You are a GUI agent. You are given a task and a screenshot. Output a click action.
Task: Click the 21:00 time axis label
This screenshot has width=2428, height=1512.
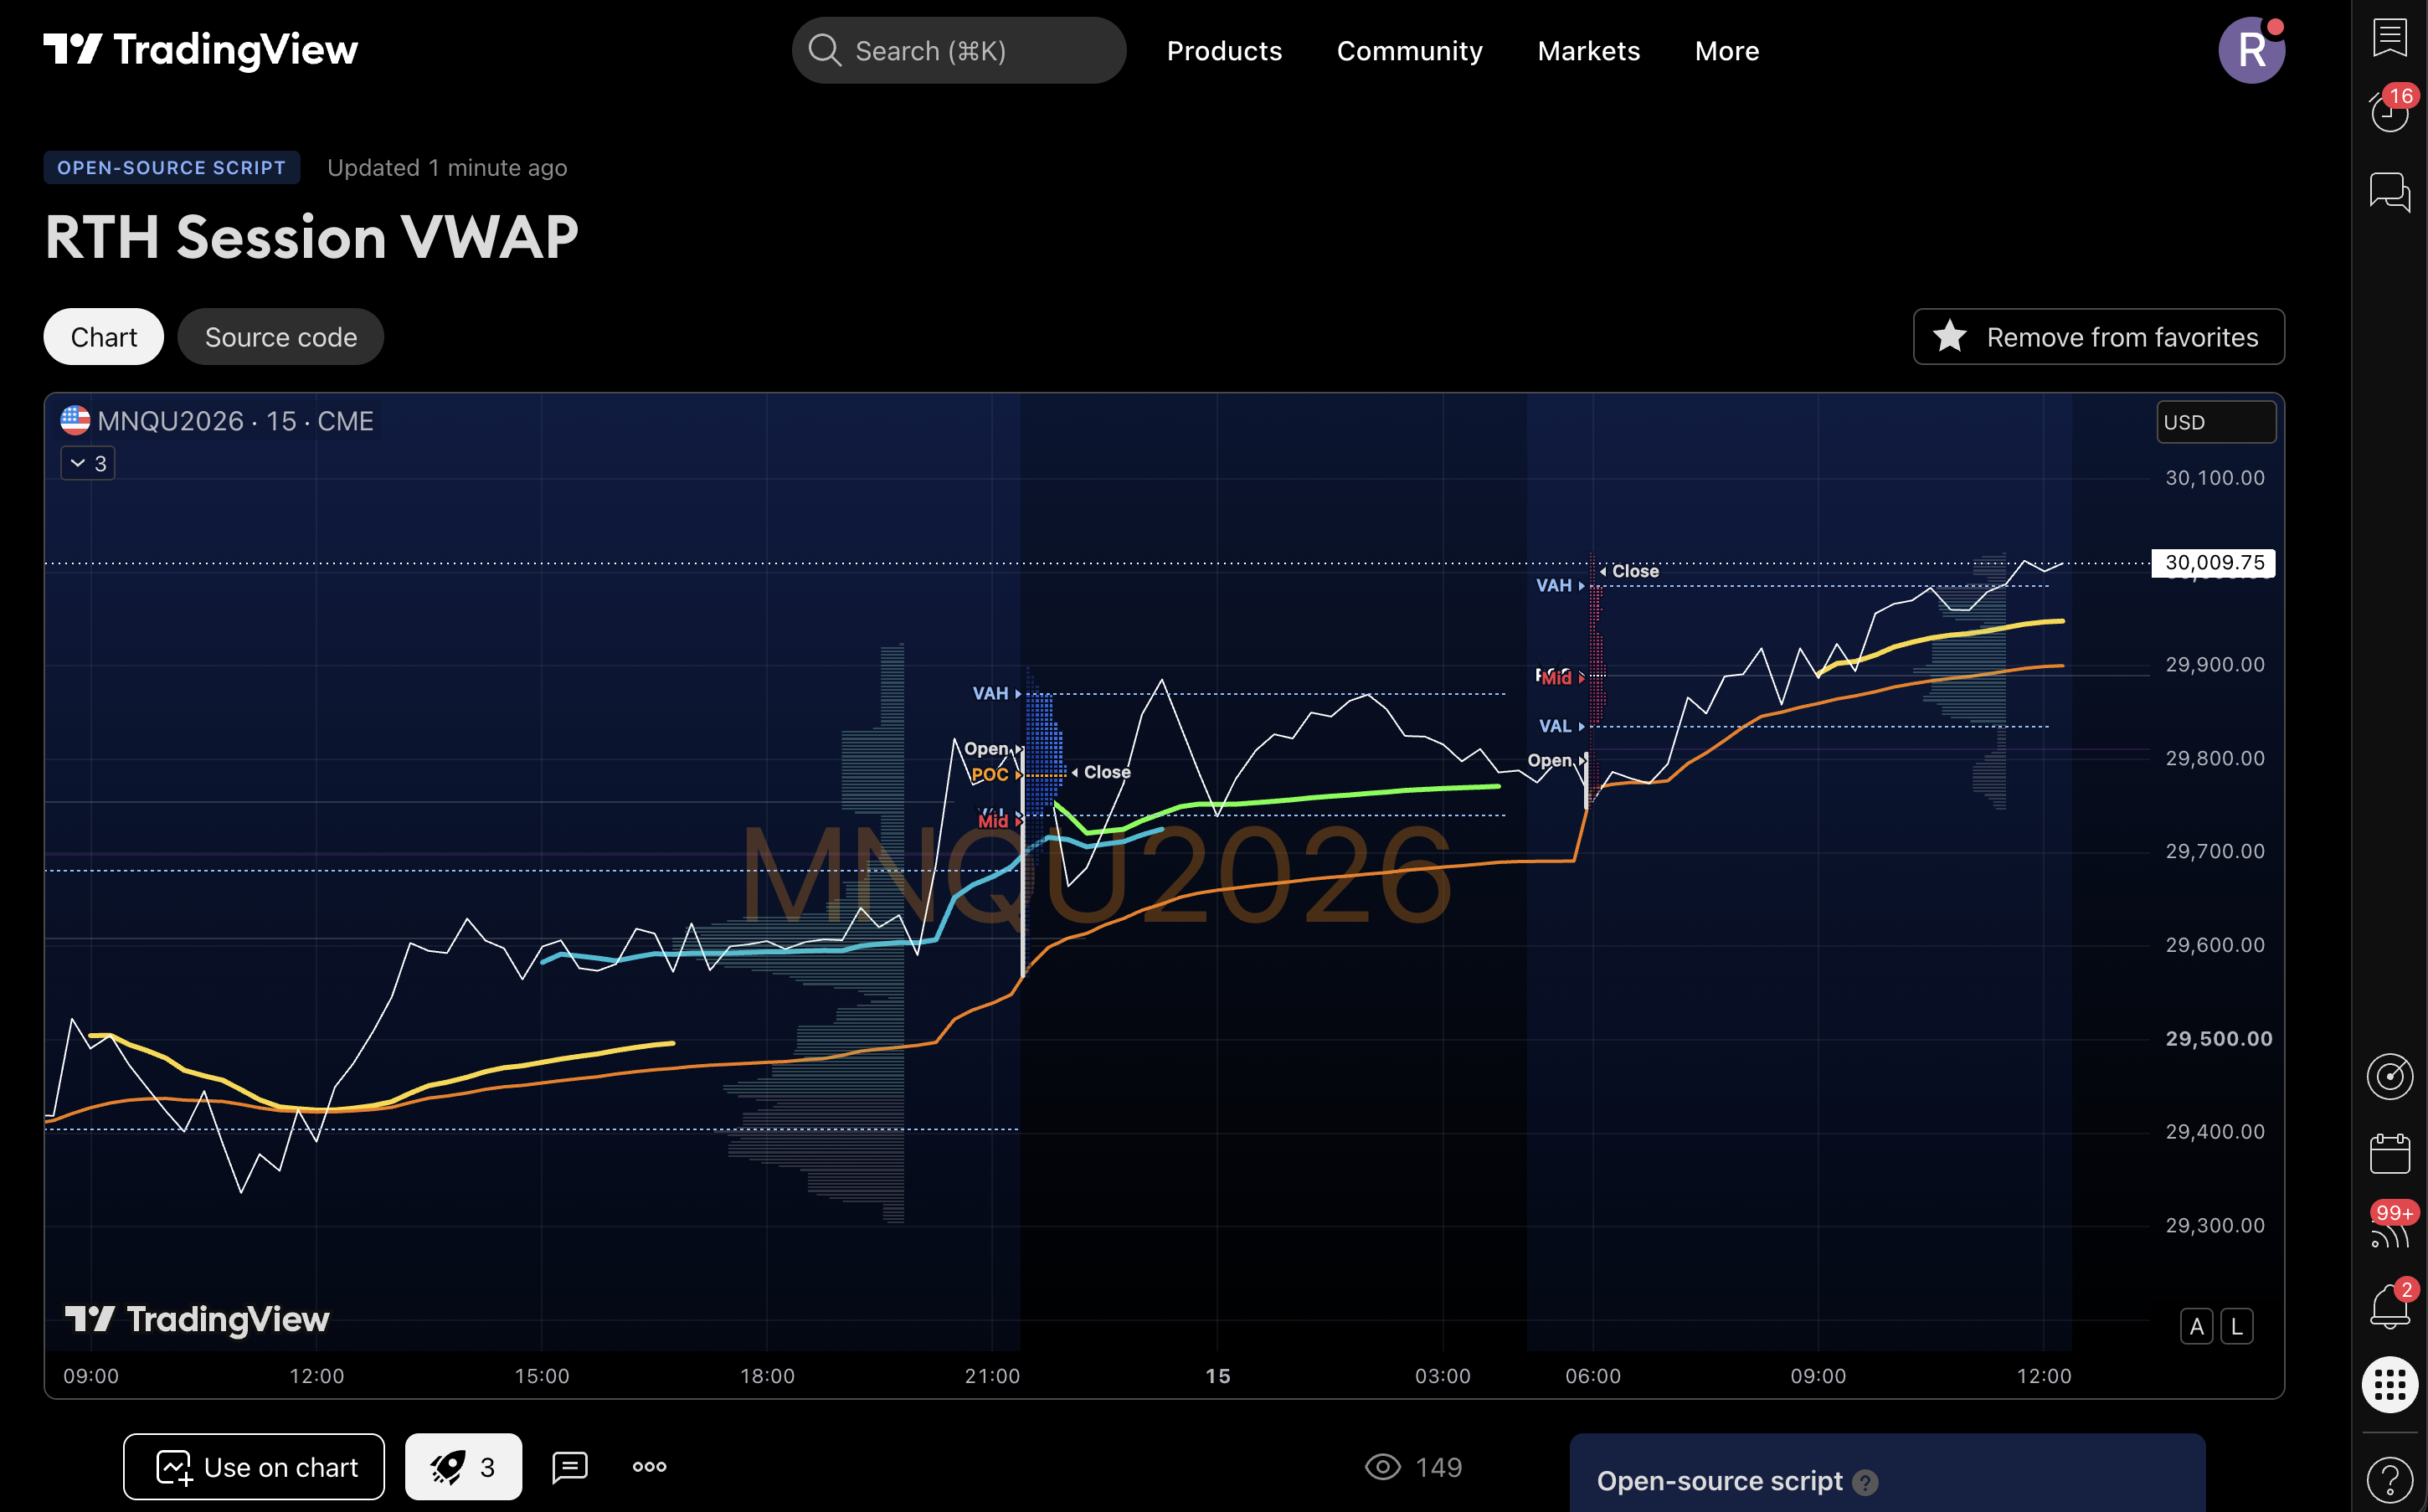(992, 1376)
